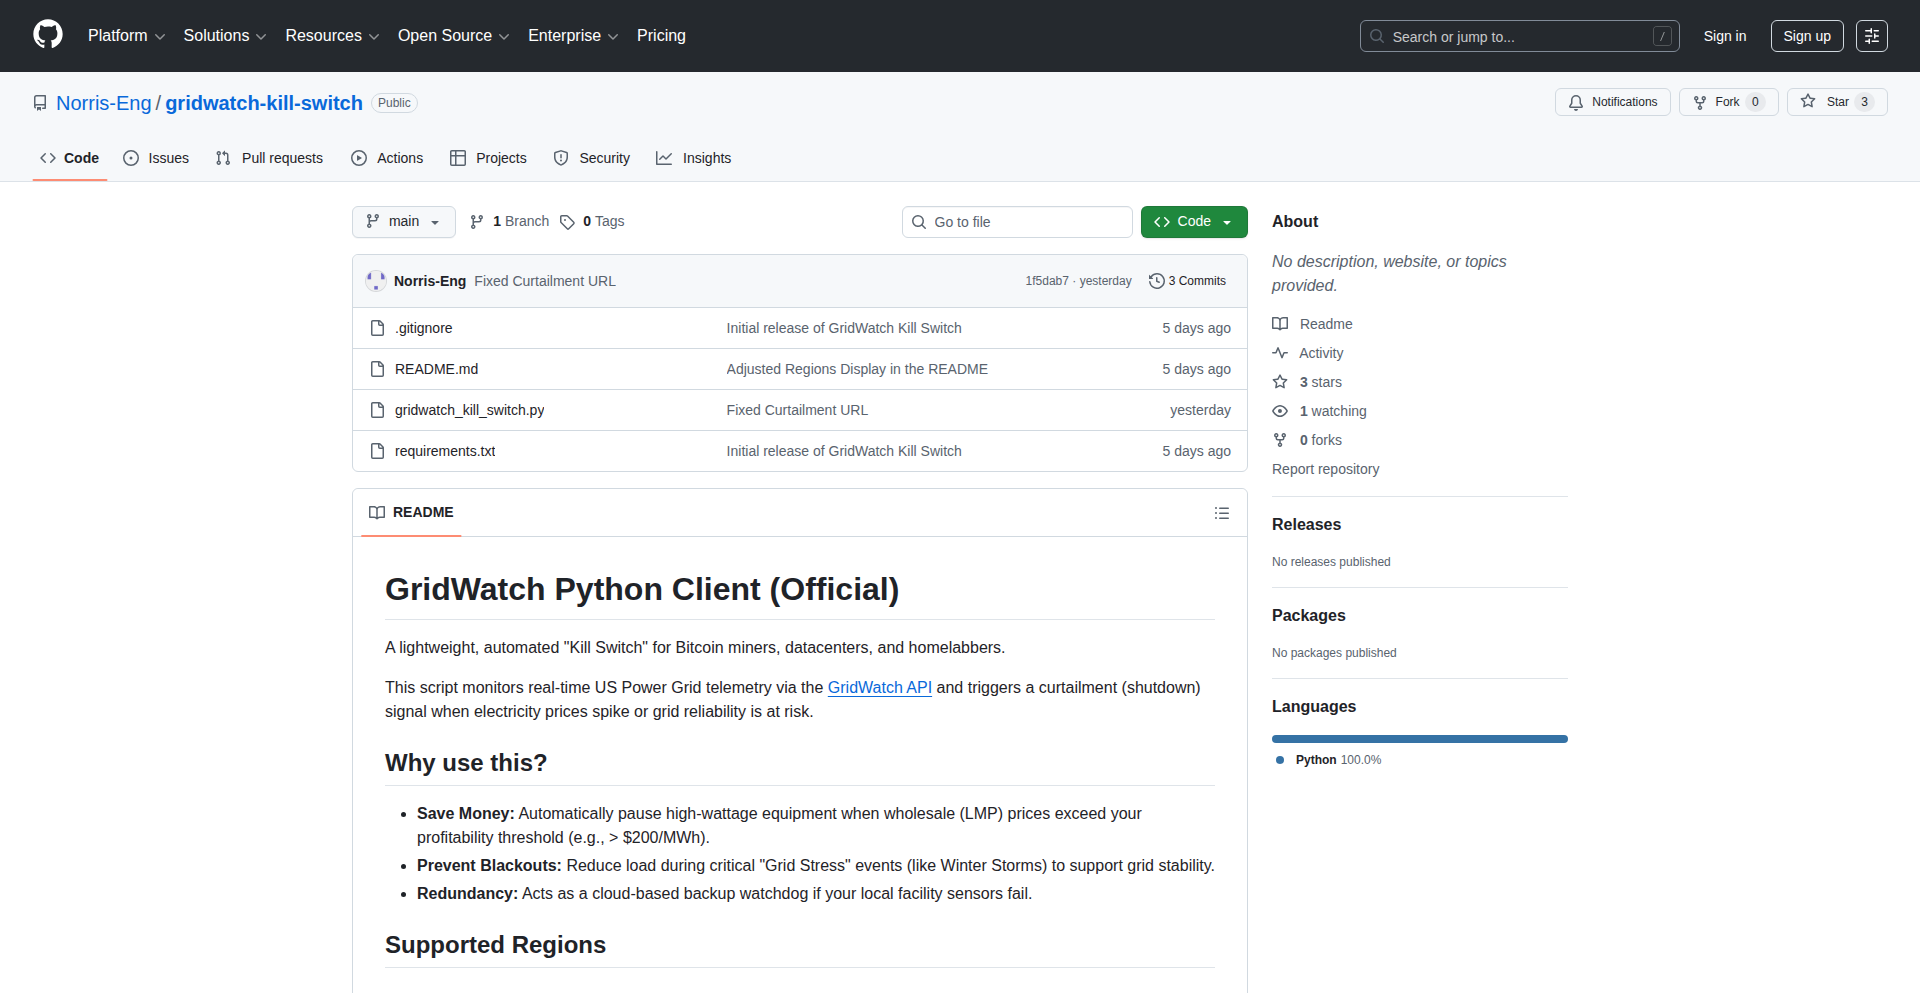The height and width of the screenshot is (993, 1920).
Task: Enable notifications for this repository
Action: click(1612, 101)
